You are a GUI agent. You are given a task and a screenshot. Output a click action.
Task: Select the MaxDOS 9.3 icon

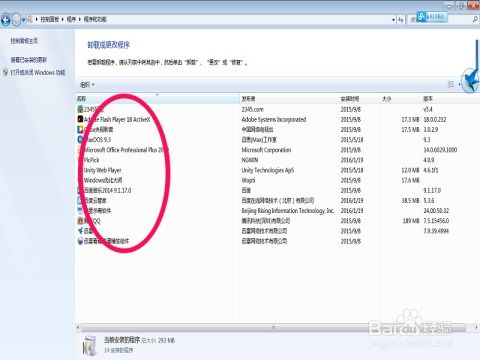80,139
